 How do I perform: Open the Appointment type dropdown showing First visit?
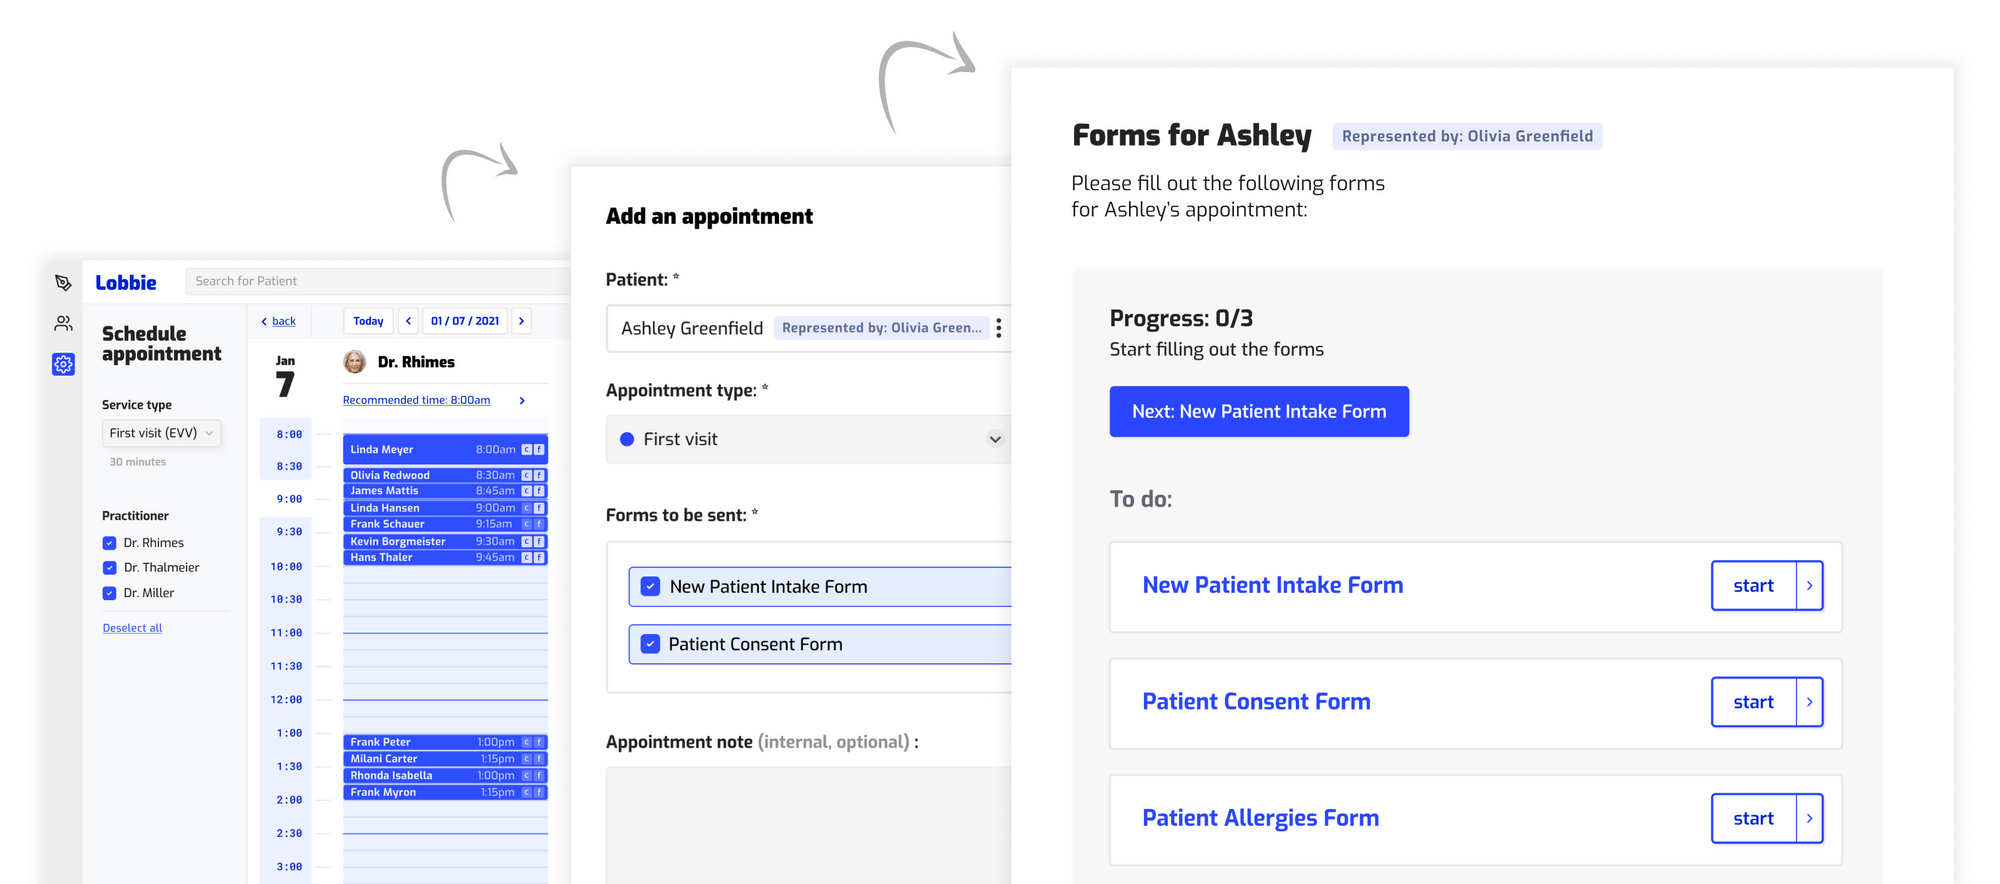point(994,439)
